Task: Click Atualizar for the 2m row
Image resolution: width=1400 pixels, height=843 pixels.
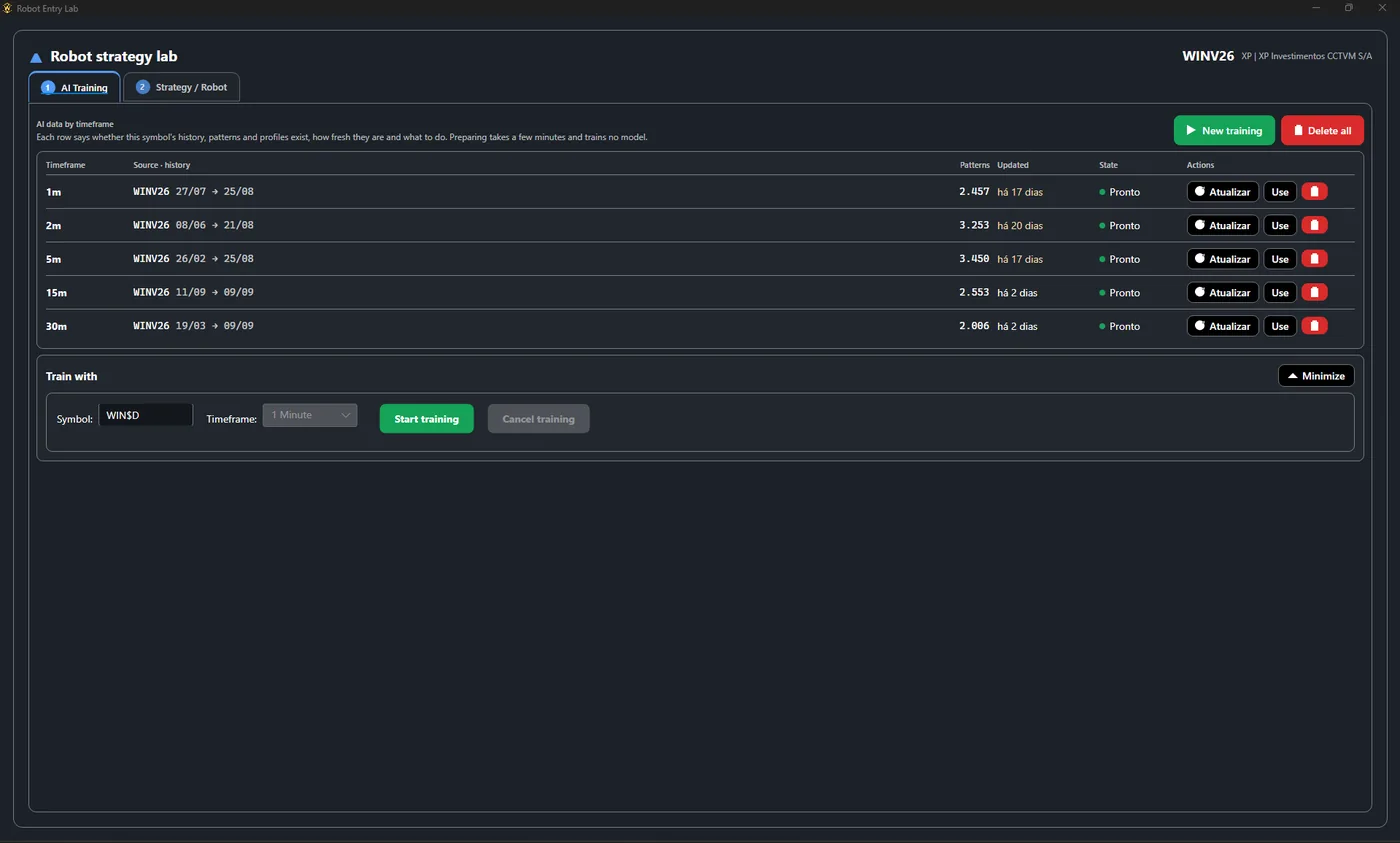Action: point(1222,225)
